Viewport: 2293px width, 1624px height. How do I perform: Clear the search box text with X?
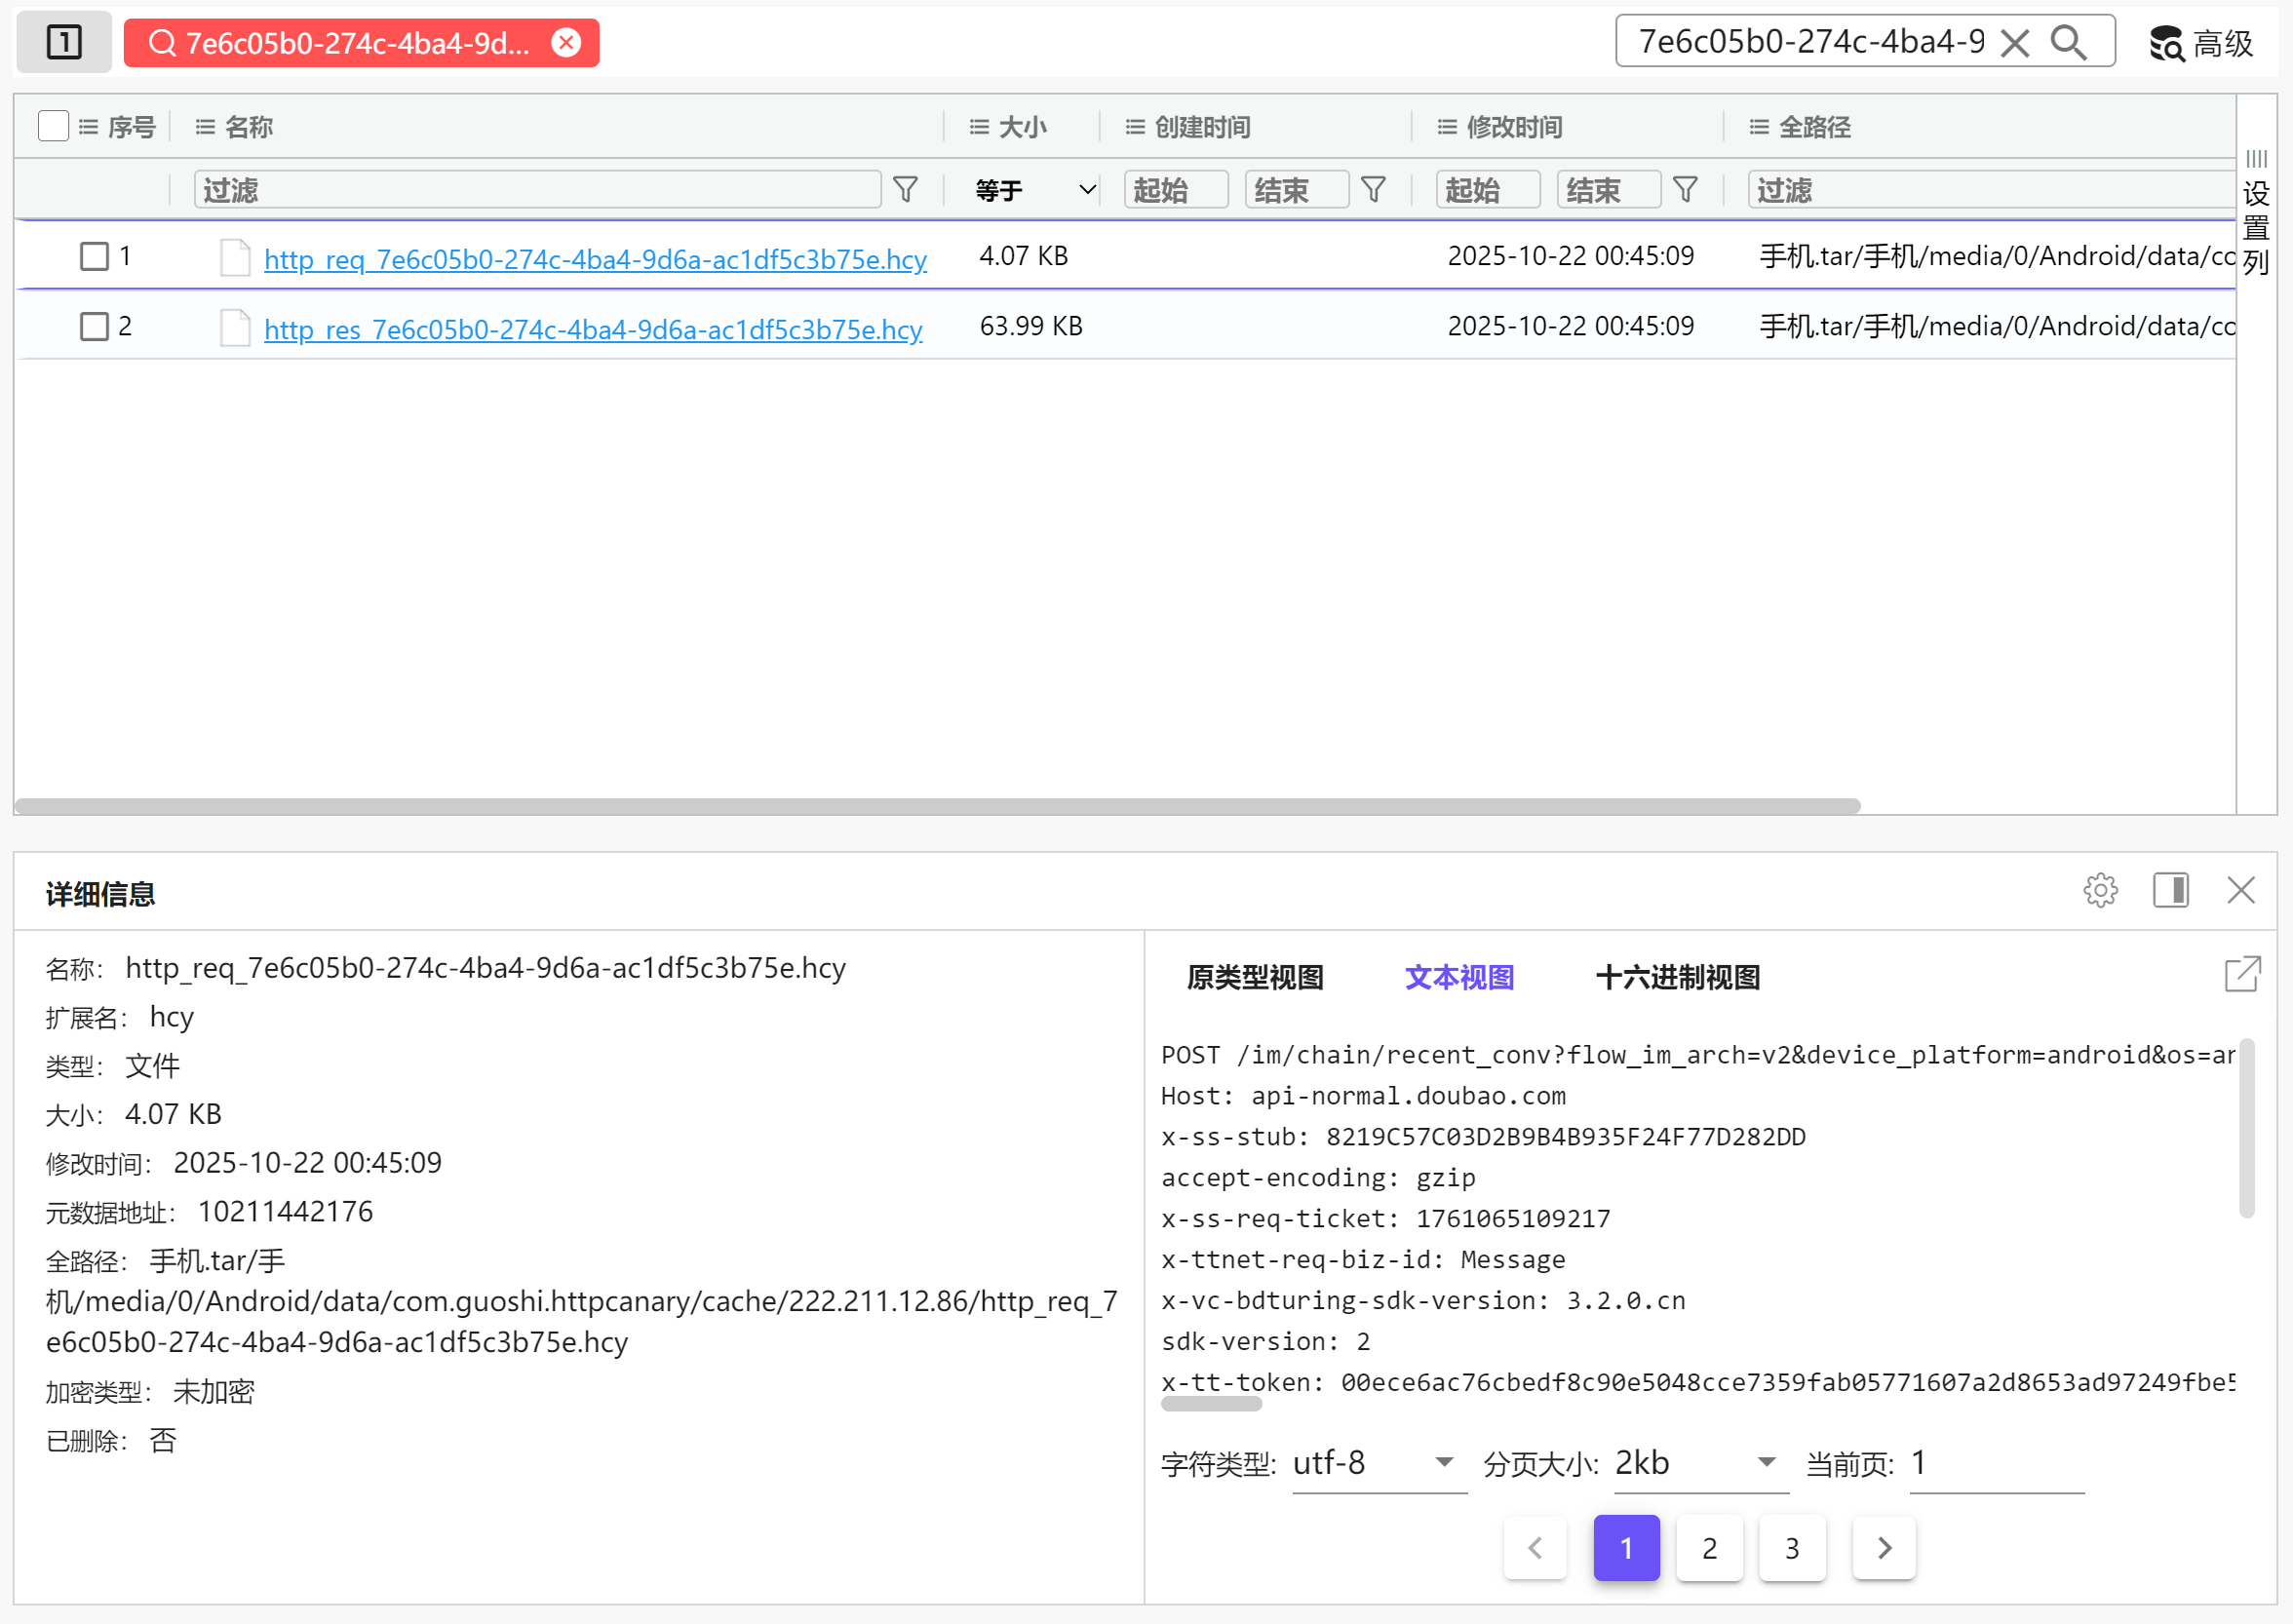click(2015, 43)
